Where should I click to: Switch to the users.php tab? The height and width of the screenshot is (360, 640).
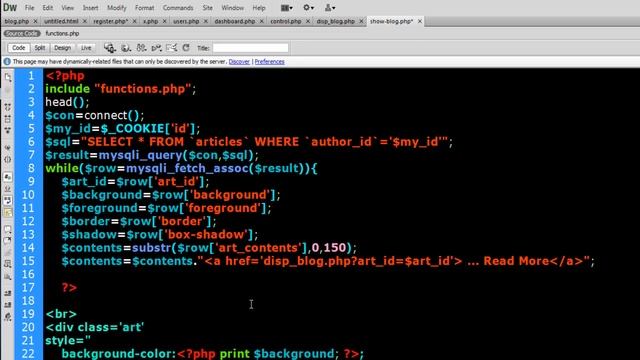click(x=186, y=21)
